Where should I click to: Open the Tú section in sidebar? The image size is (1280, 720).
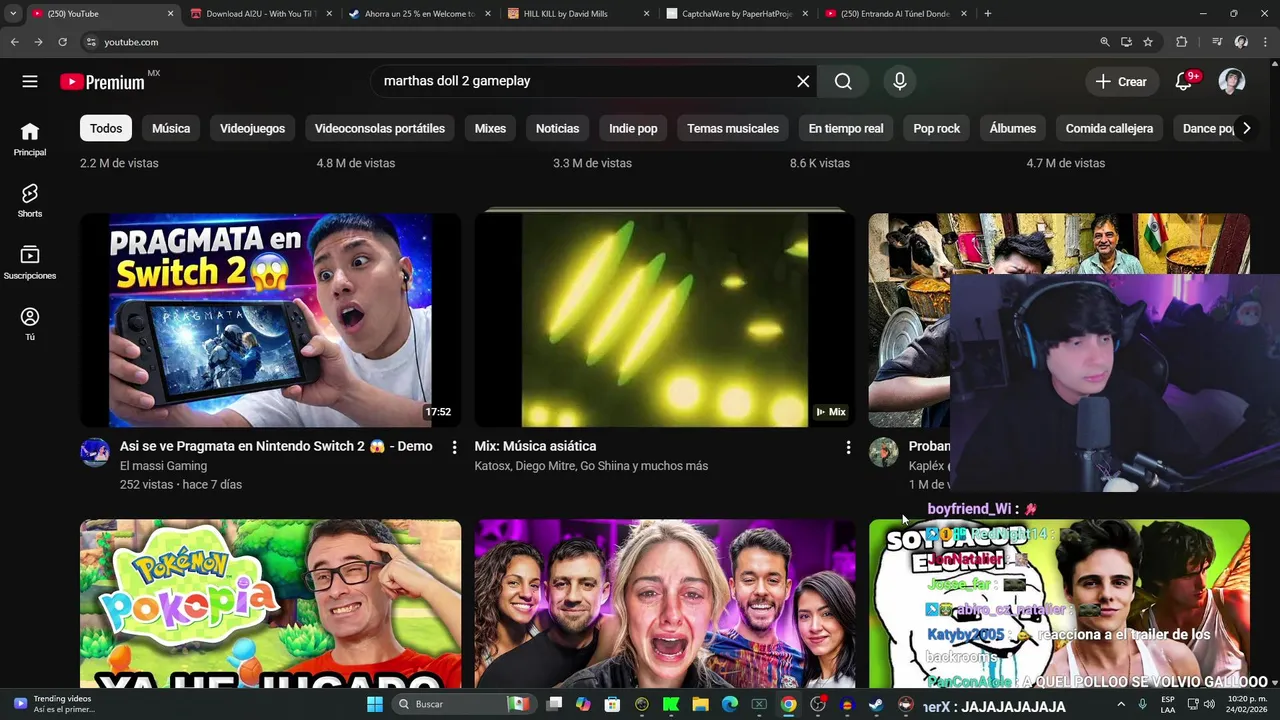click(x=30, y=324)
